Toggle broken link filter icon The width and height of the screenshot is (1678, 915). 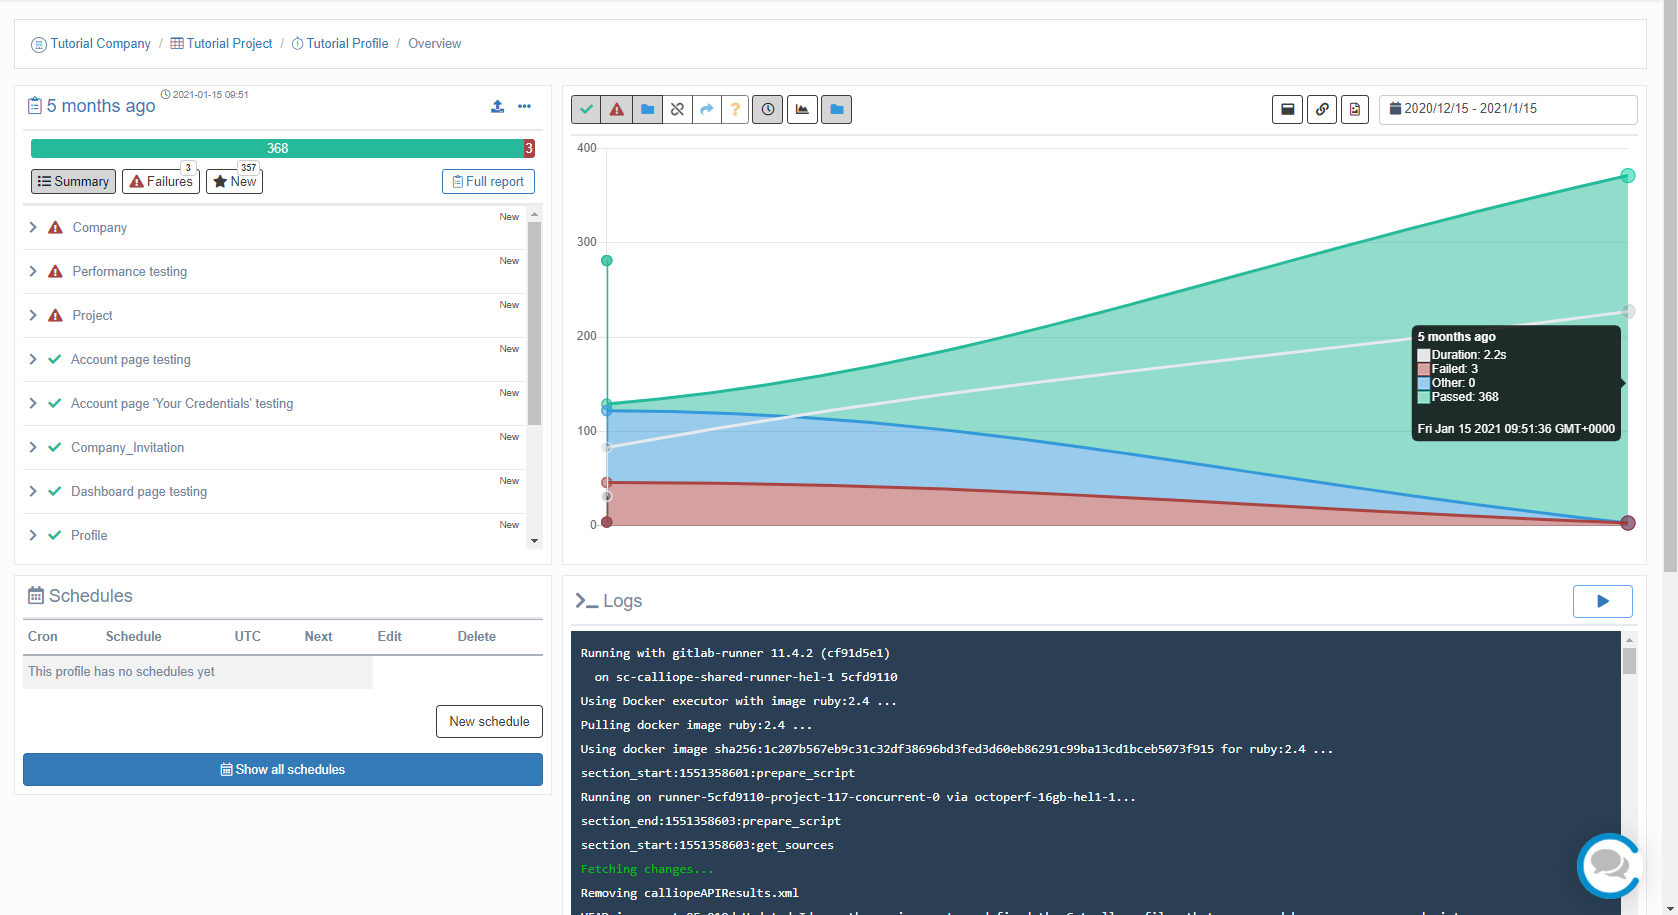pyautogui.click(x=677, y=109)
